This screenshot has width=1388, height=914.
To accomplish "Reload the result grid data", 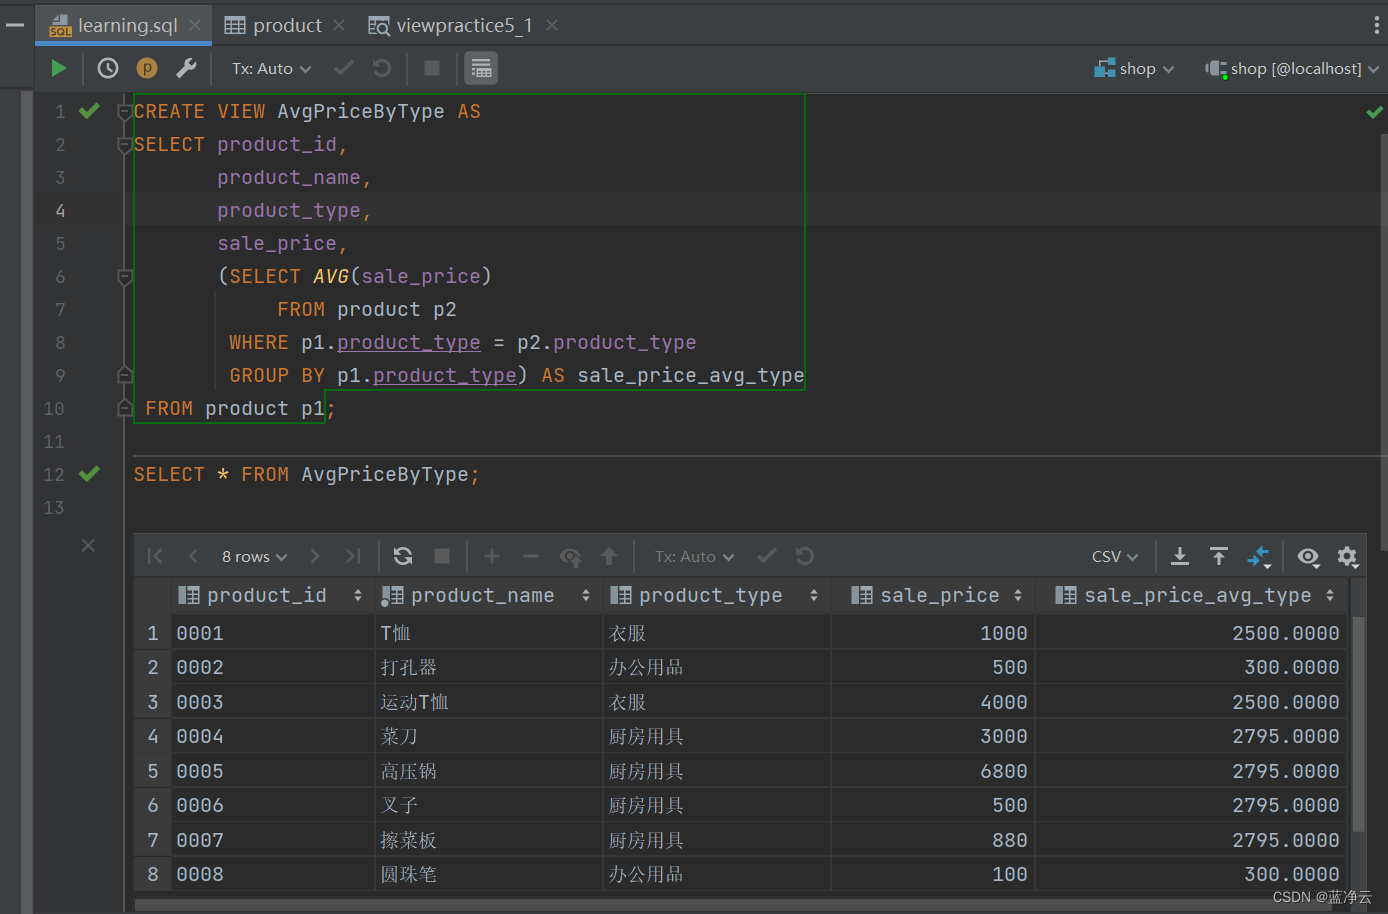I will [x=403, y=556].
